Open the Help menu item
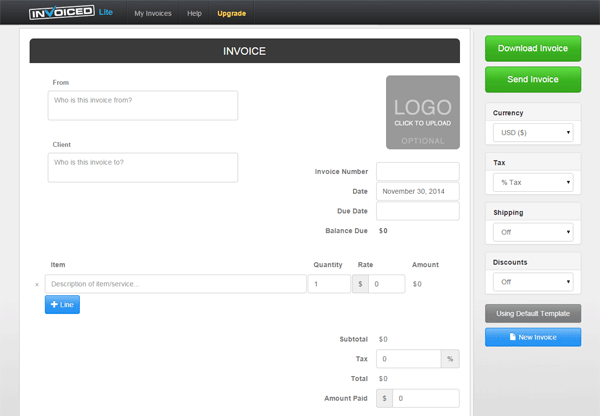This screenshot has height=416, width=600. (194, 13)
